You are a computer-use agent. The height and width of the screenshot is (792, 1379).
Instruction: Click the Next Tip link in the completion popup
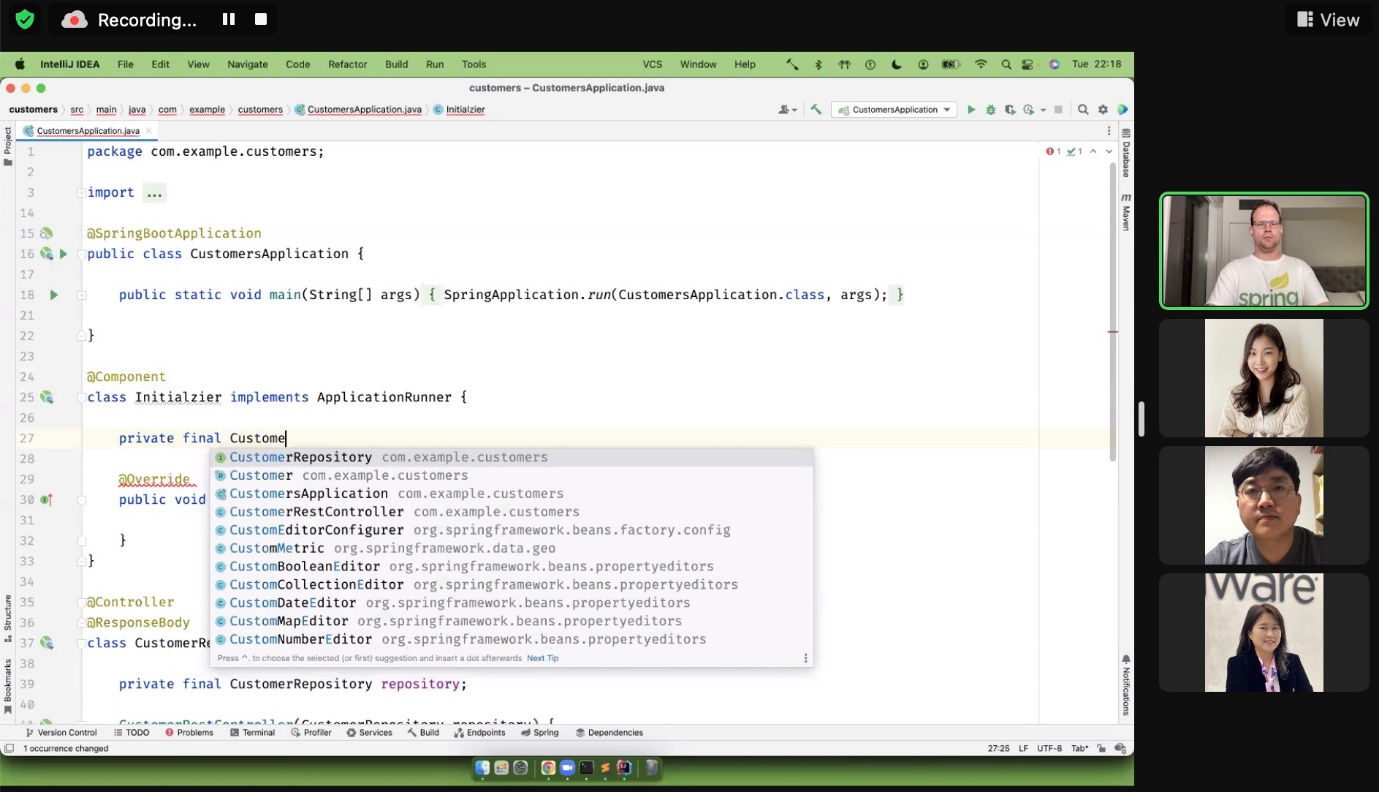tap(543, 658)
